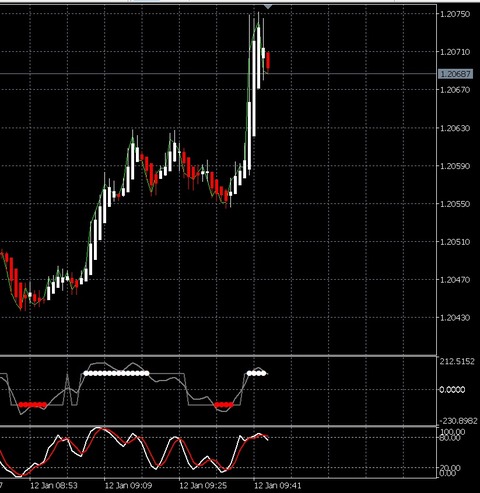Click the 1.20710 price scale label
480x493 pixels.
pyautogui.click(x=455, y=52)
